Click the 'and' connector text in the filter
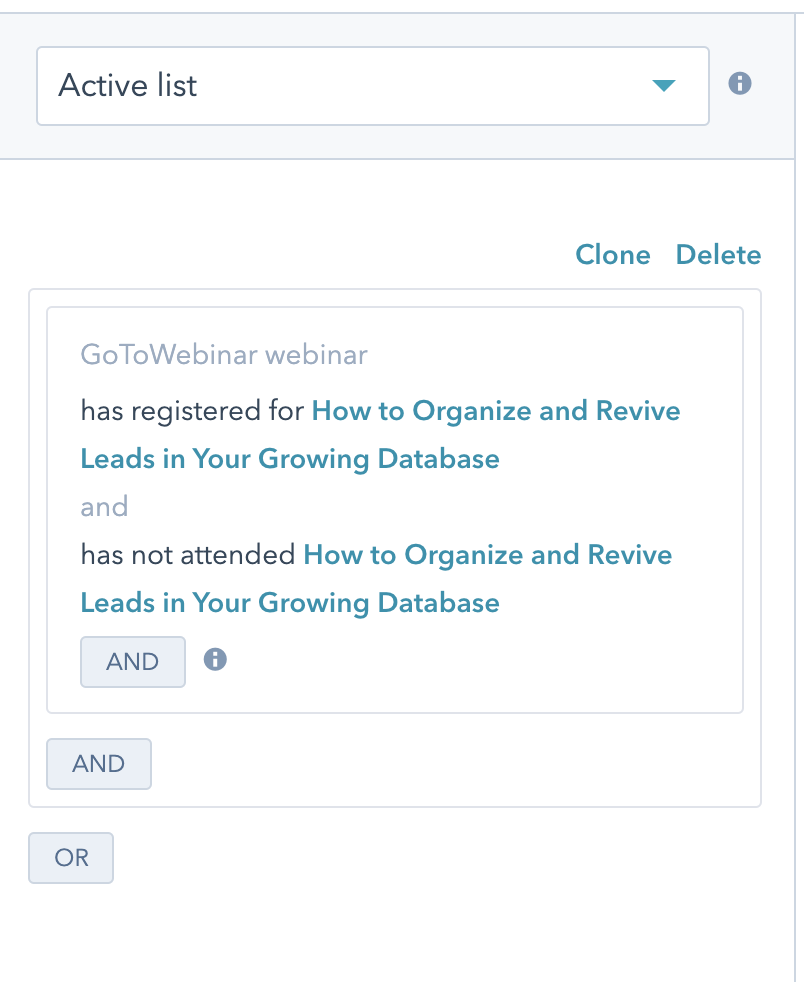804x982 pixels. tap(104, 507)
